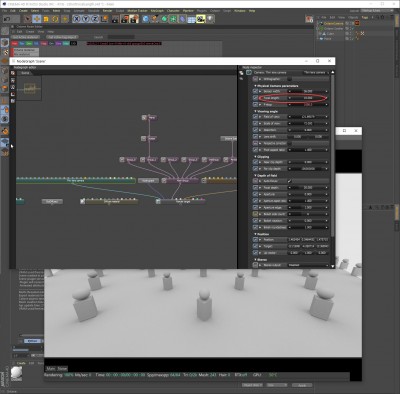Select the Move tool in toolbar

click(37, 19)
